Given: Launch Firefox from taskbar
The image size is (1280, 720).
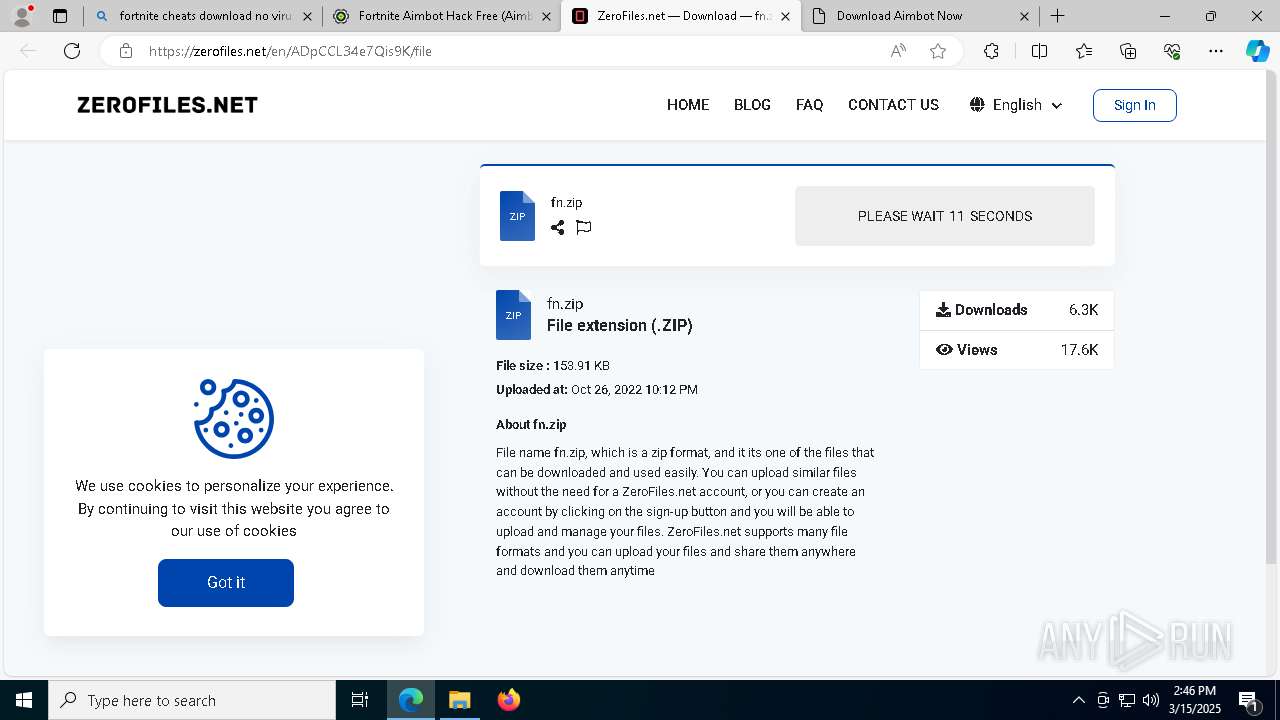Looking at the screenshot, I should tap(509, 700).
